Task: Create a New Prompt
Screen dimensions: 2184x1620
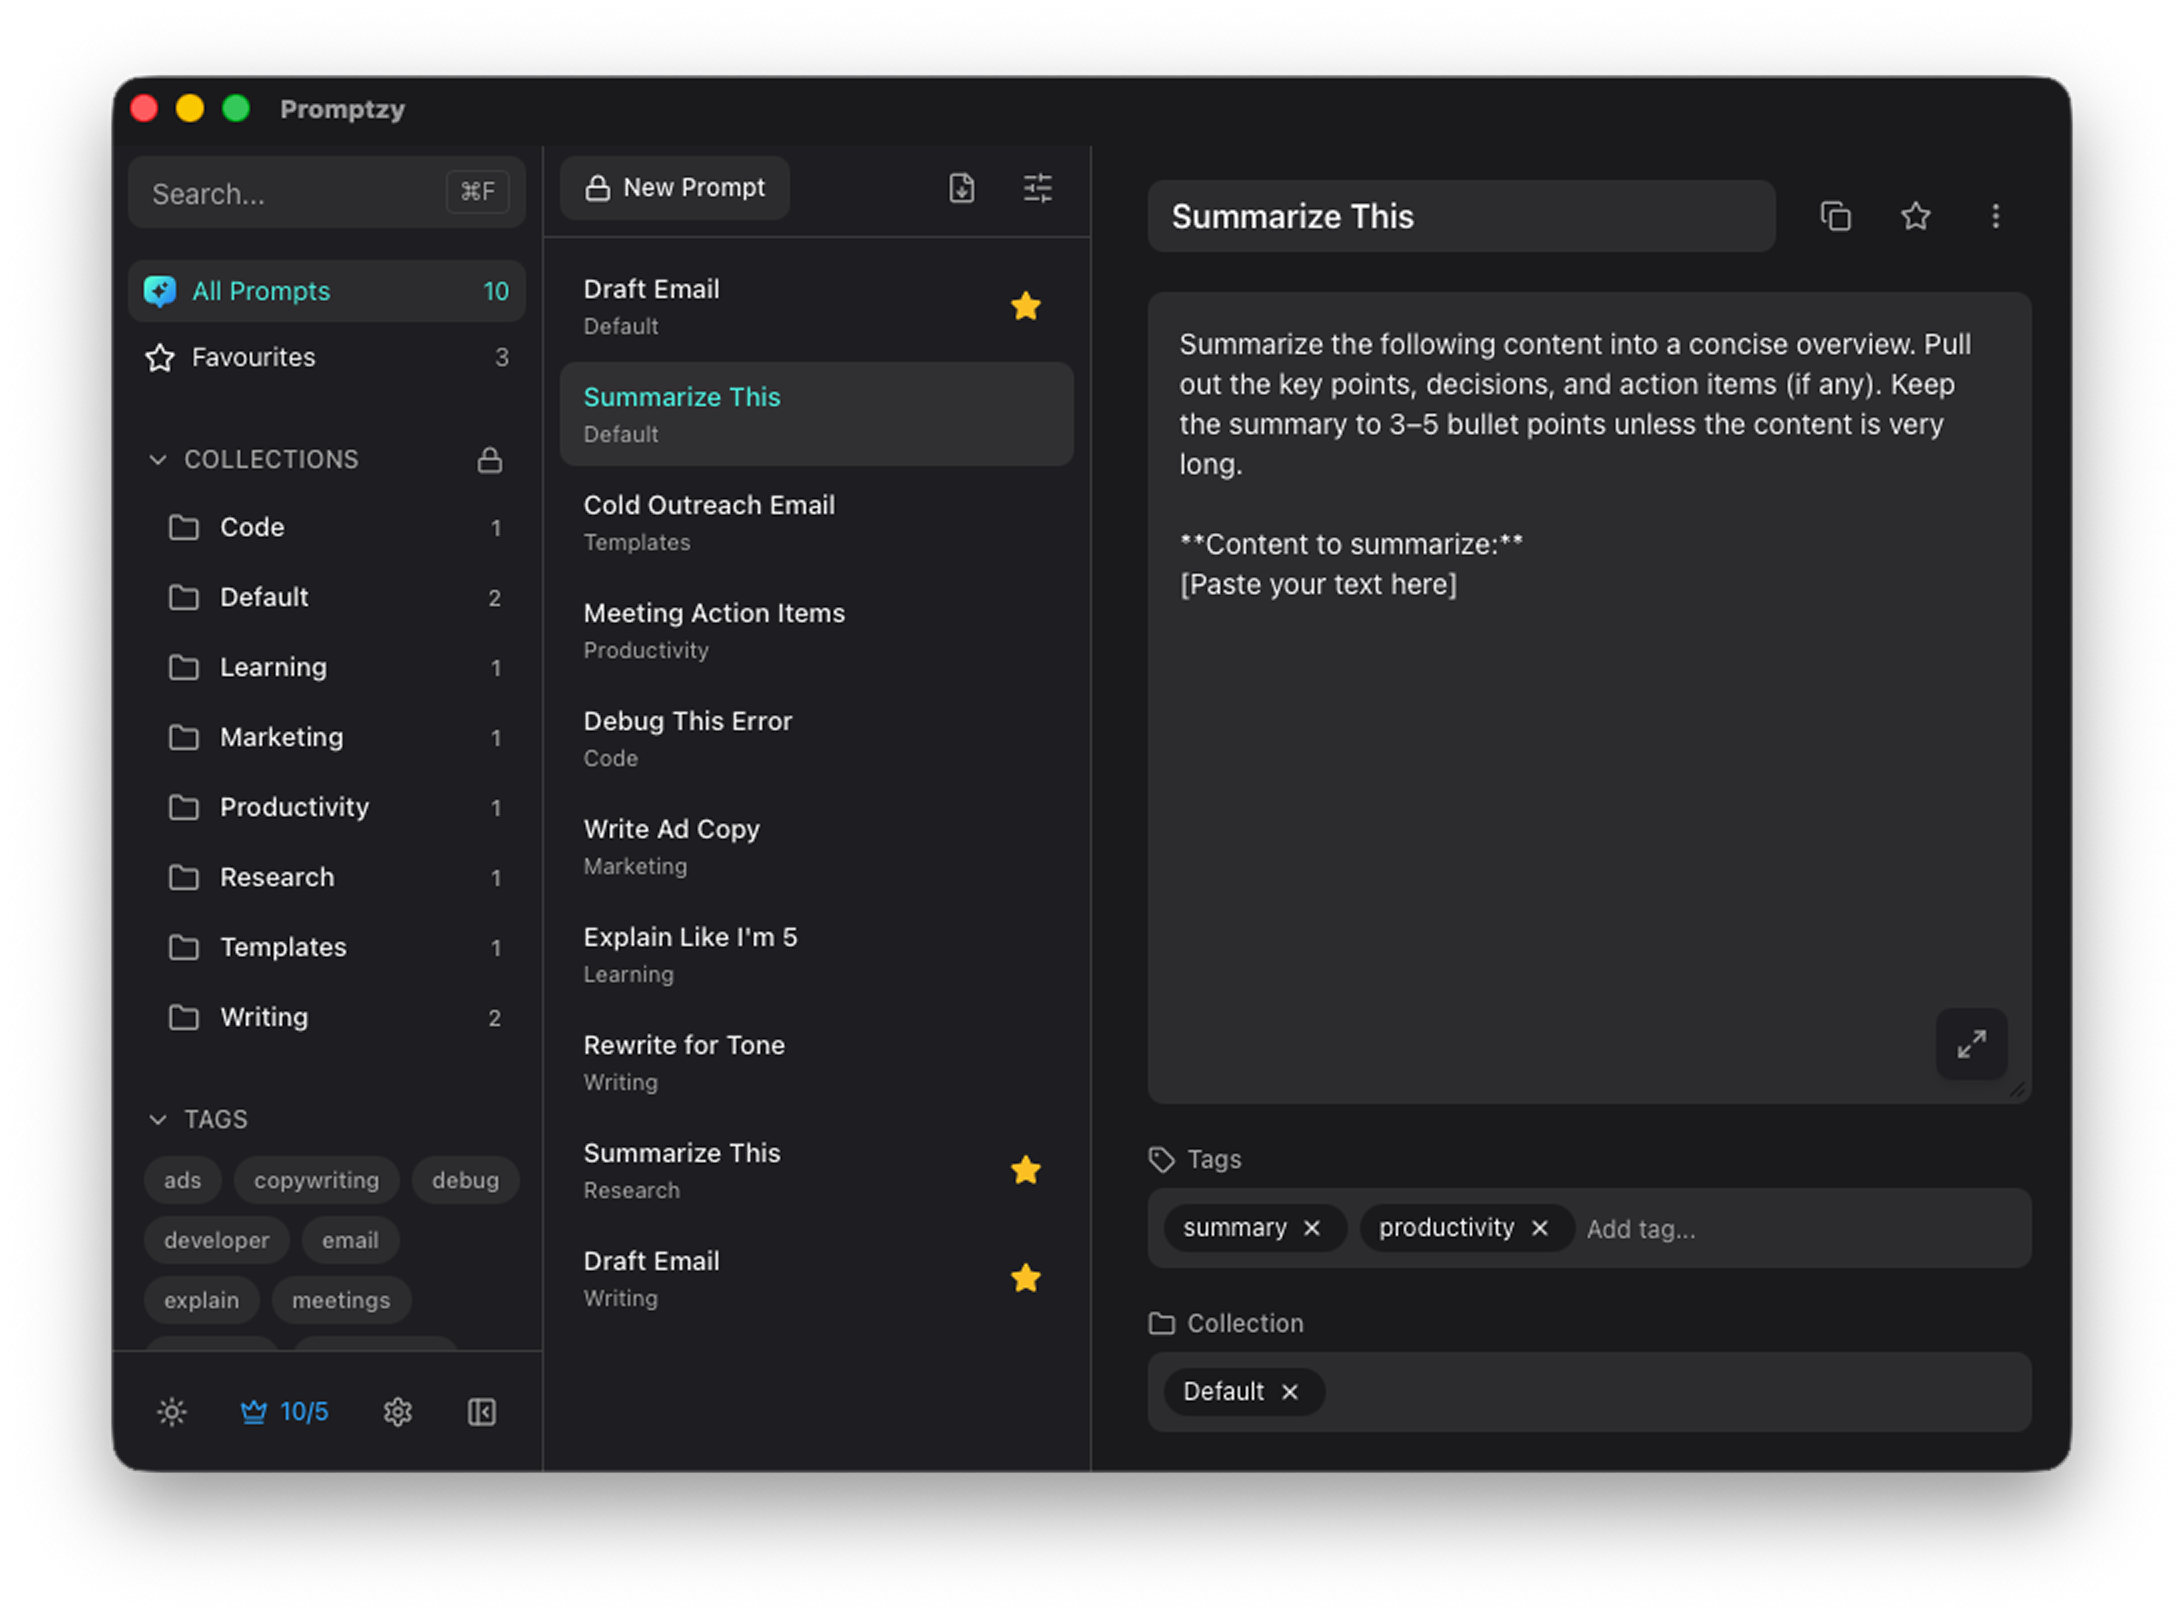Action: 675,187
